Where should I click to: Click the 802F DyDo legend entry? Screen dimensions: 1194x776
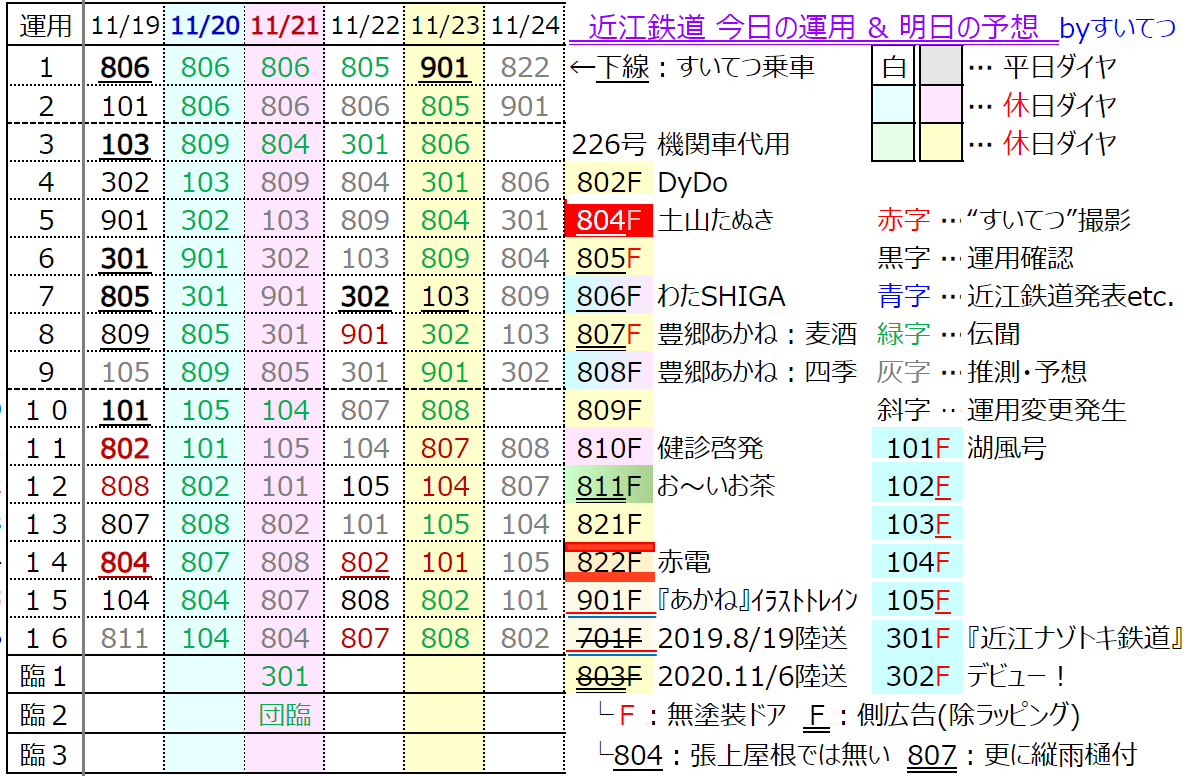tap(652, 182)
